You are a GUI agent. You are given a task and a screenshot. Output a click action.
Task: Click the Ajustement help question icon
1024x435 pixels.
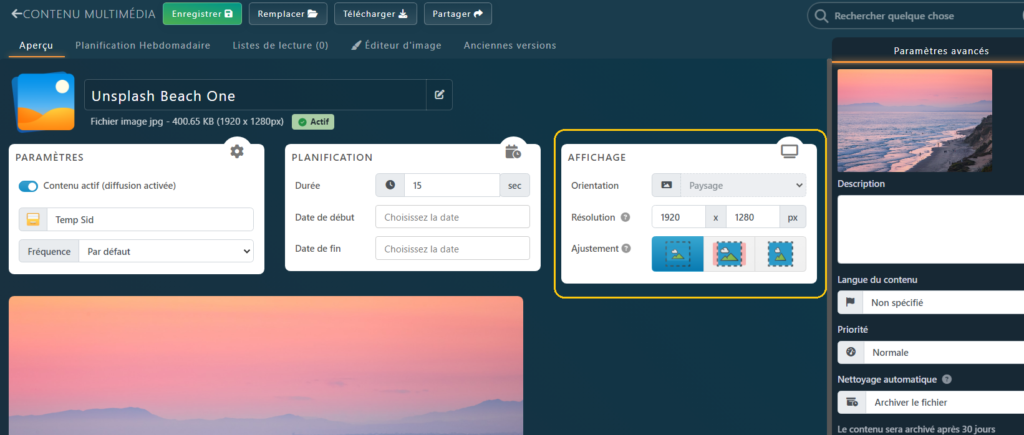click(626, 249)
